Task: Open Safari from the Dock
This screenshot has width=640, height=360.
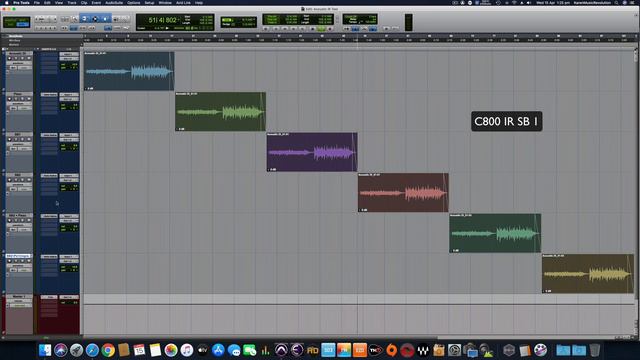Action: [x=92, y=350]
